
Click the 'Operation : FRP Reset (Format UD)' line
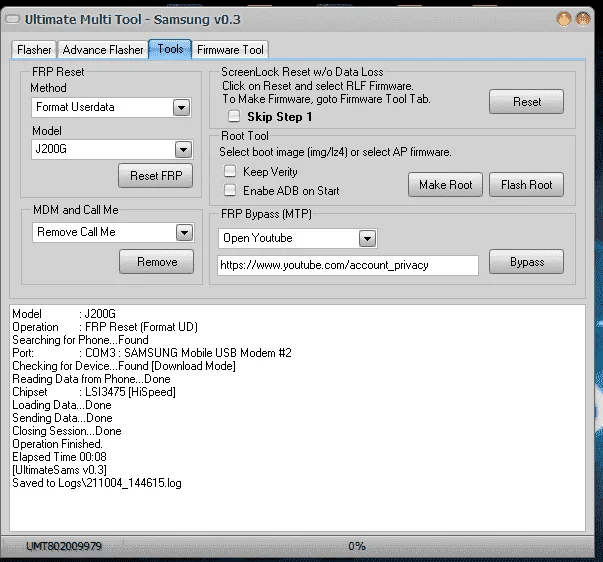(105, 327)
